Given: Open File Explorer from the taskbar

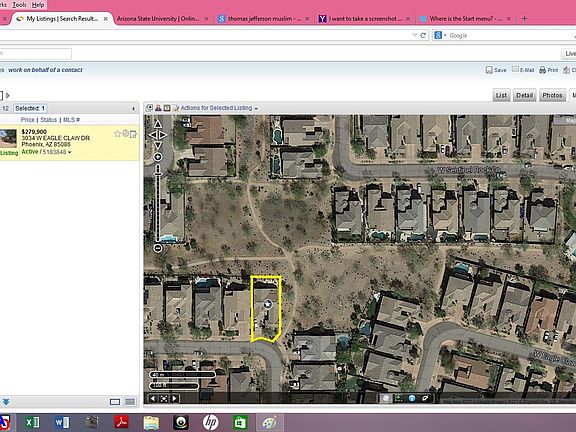Looking at the screenshot, I should pos(151,423).
